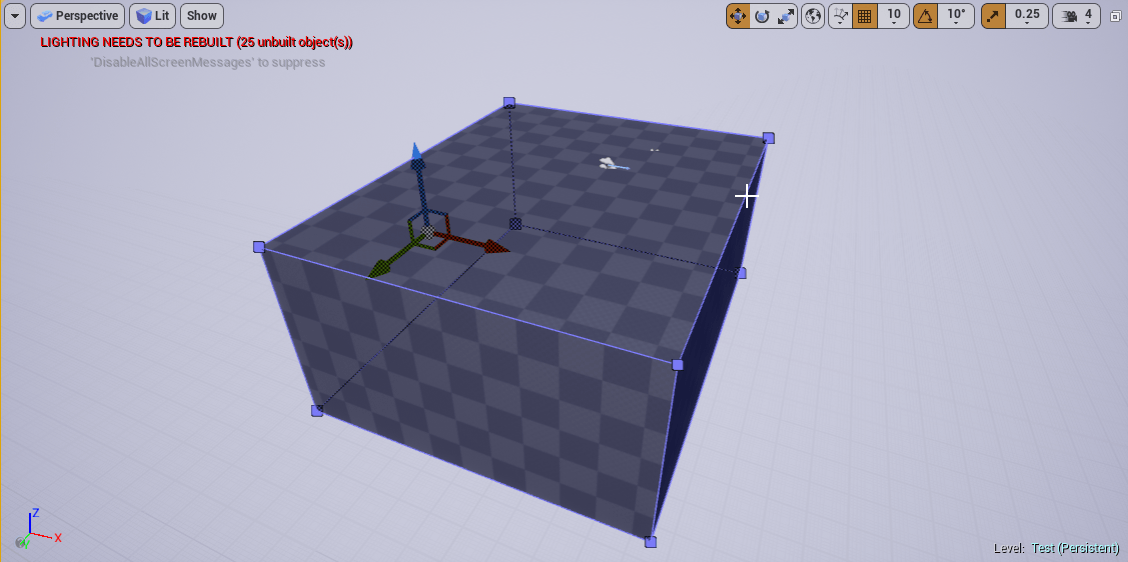Image resolution: width=1128 pixels, height=562 pixels.
Task: Open the Show menu
Action: coord(201,16)
